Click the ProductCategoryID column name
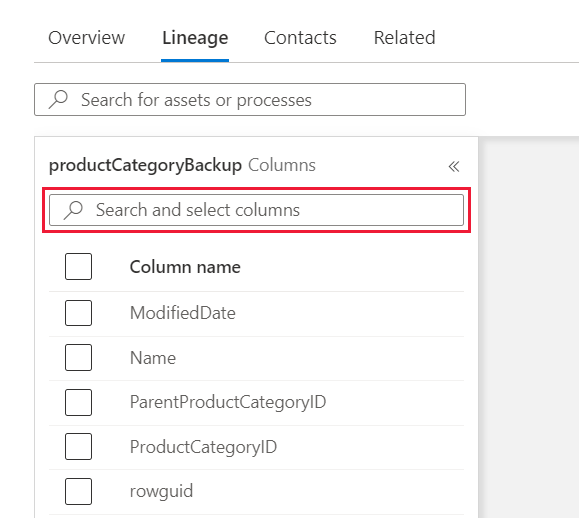579x518 pixels. (203, 447)
